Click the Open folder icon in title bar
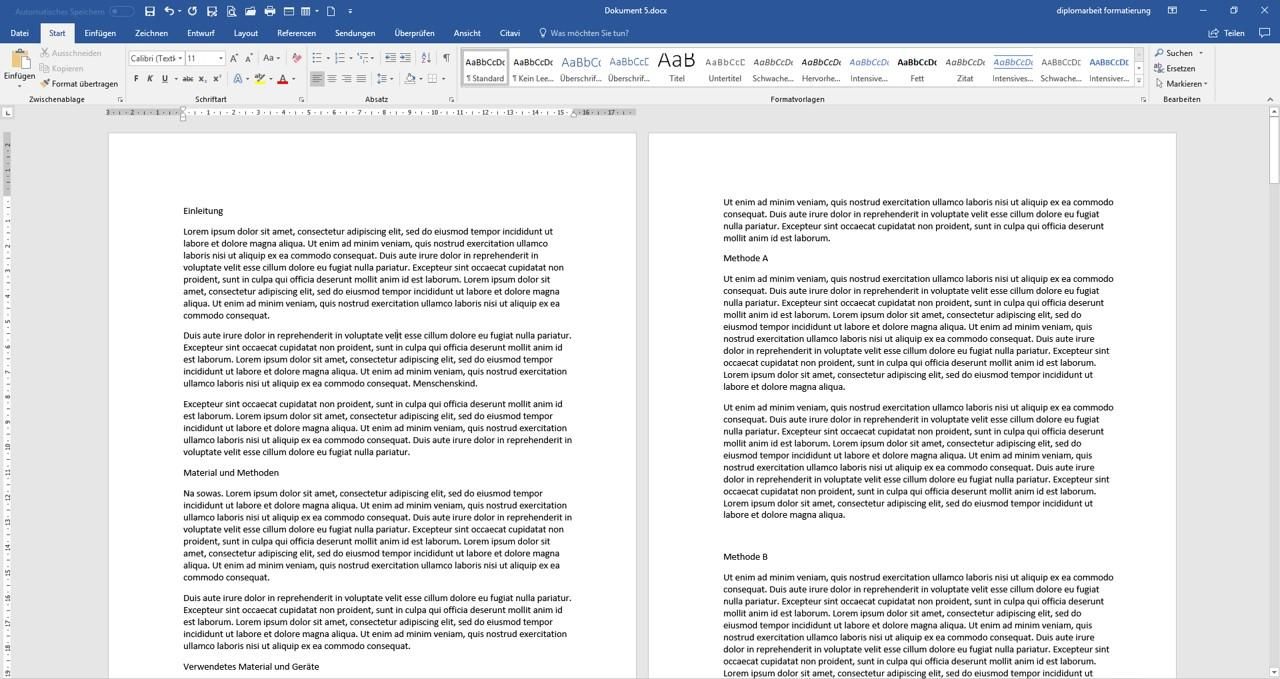1280x679 pixels. click(250, 11)
